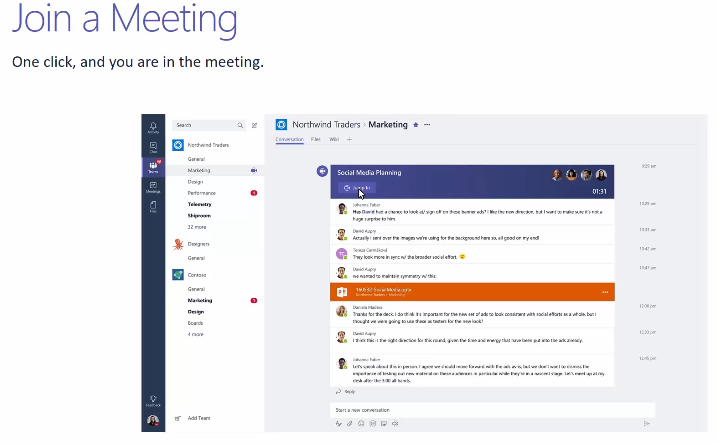Screen dimensions: 717x444
Task: Open the Chat icon in the sidebar
Action: [x=153, y=147]
